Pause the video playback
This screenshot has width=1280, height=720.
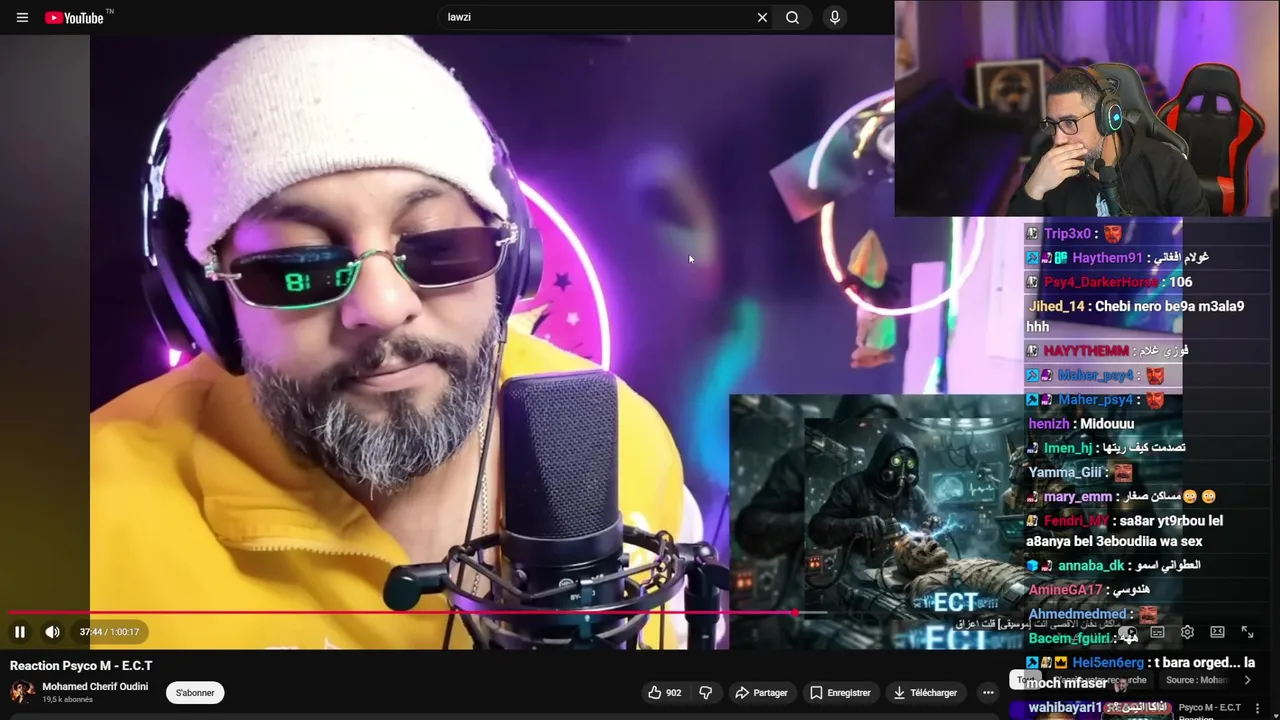[x=19, y=632]
